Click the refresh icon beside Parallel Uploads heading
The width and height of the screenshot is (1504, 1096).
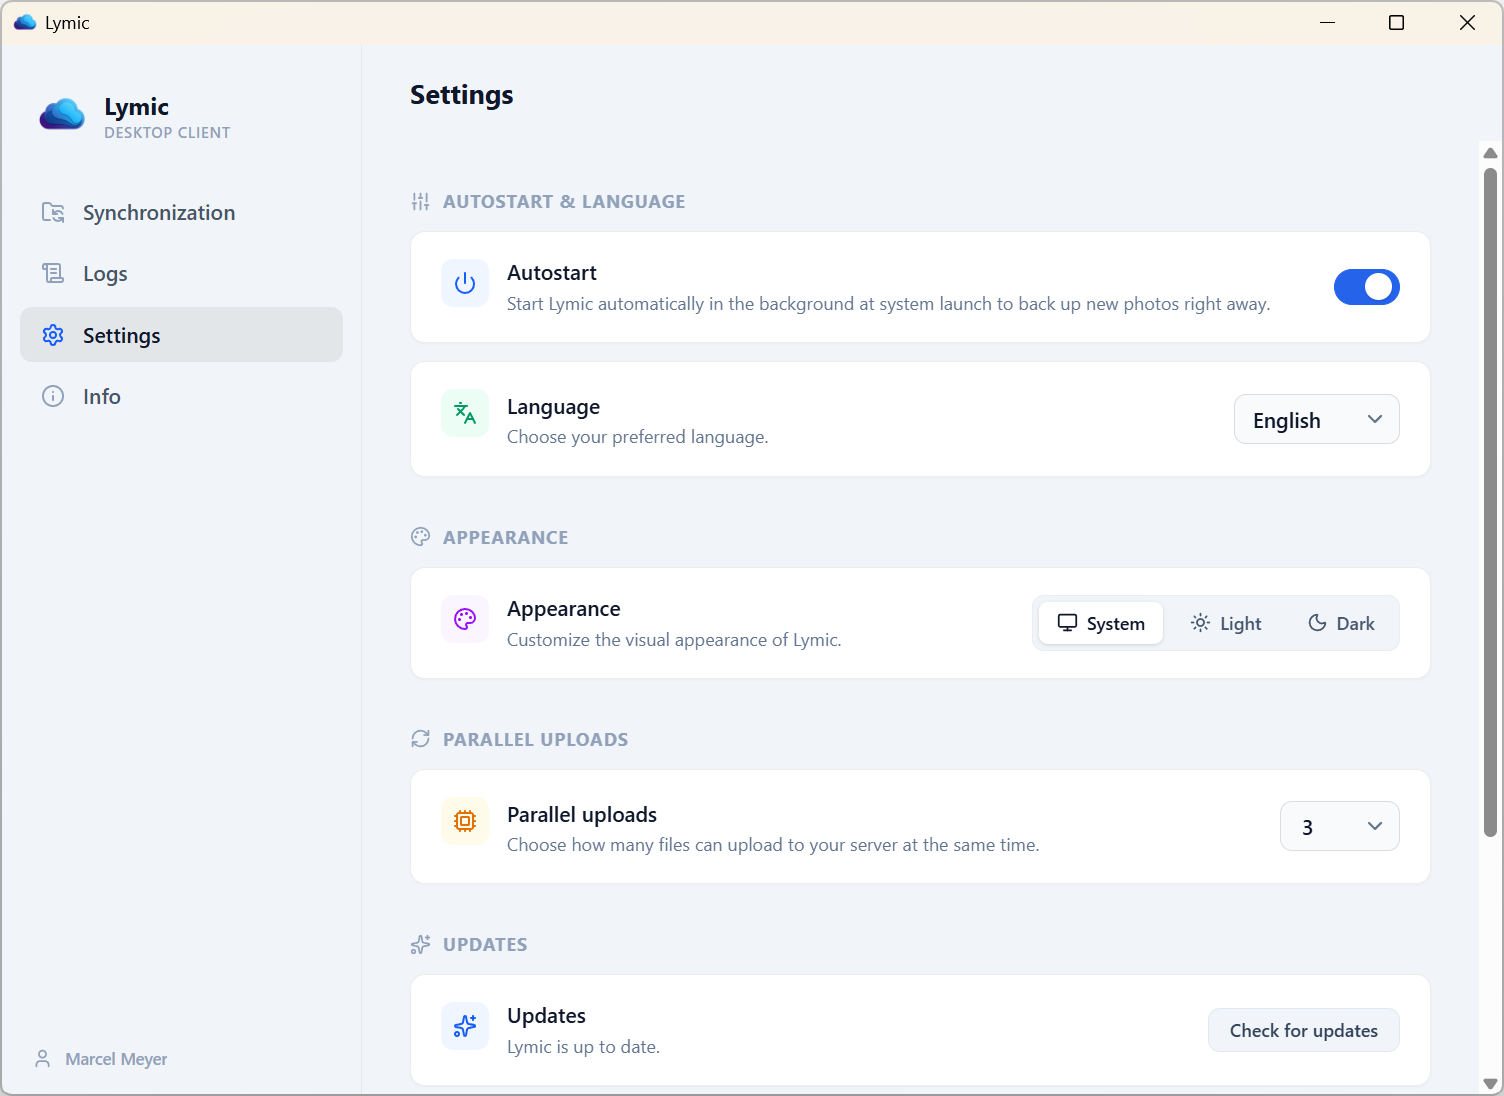pyautogui.click(x=421, y=739)
